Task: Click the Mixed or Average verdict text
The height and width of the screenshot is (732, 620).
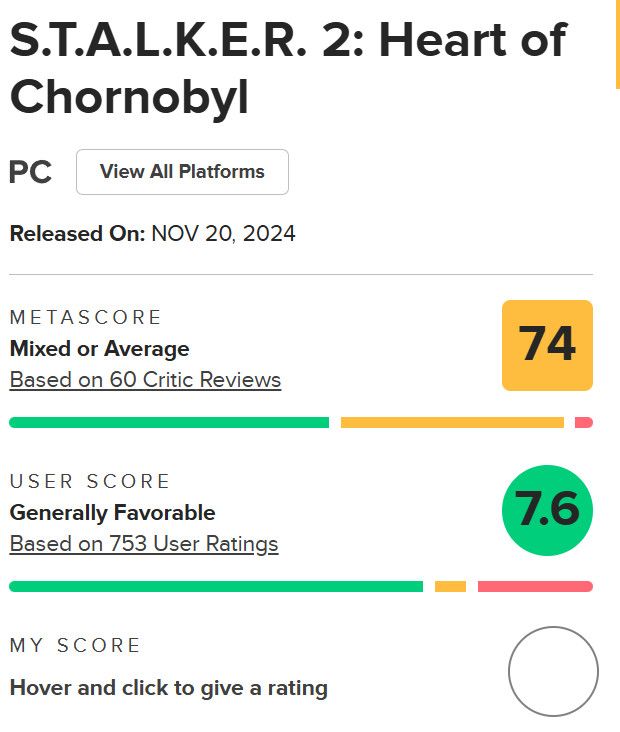Action: point(99,349)
